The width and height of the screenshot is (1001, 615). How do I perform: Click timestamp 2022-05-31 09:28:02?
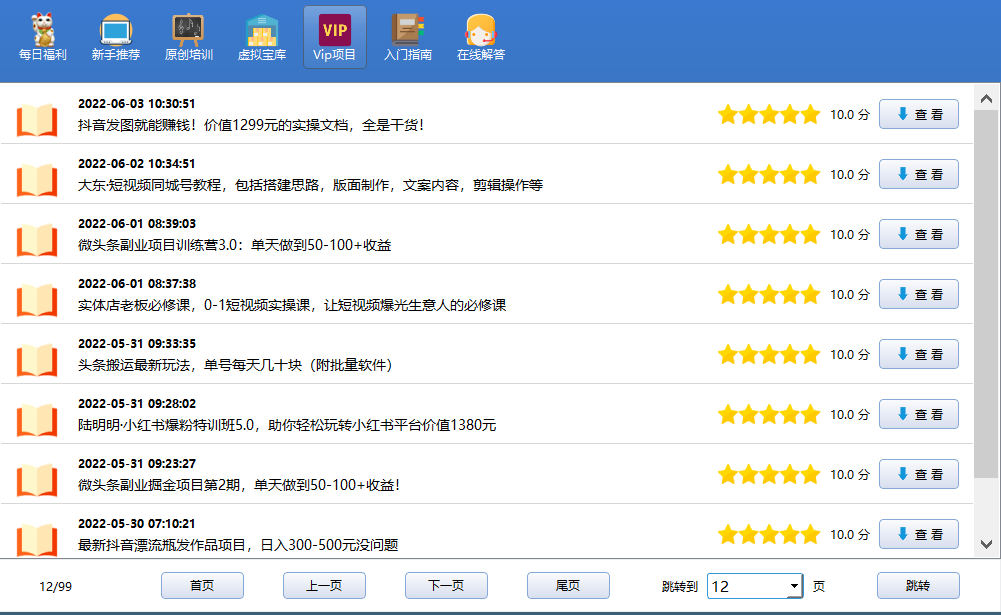pos(137,404)
